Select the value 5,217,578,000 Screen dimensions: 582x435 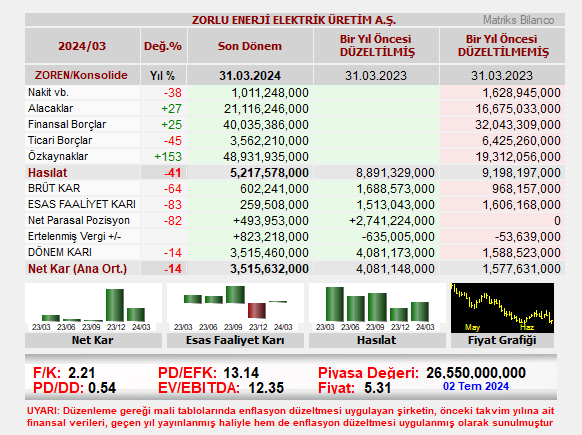click(x=269, y=173)
